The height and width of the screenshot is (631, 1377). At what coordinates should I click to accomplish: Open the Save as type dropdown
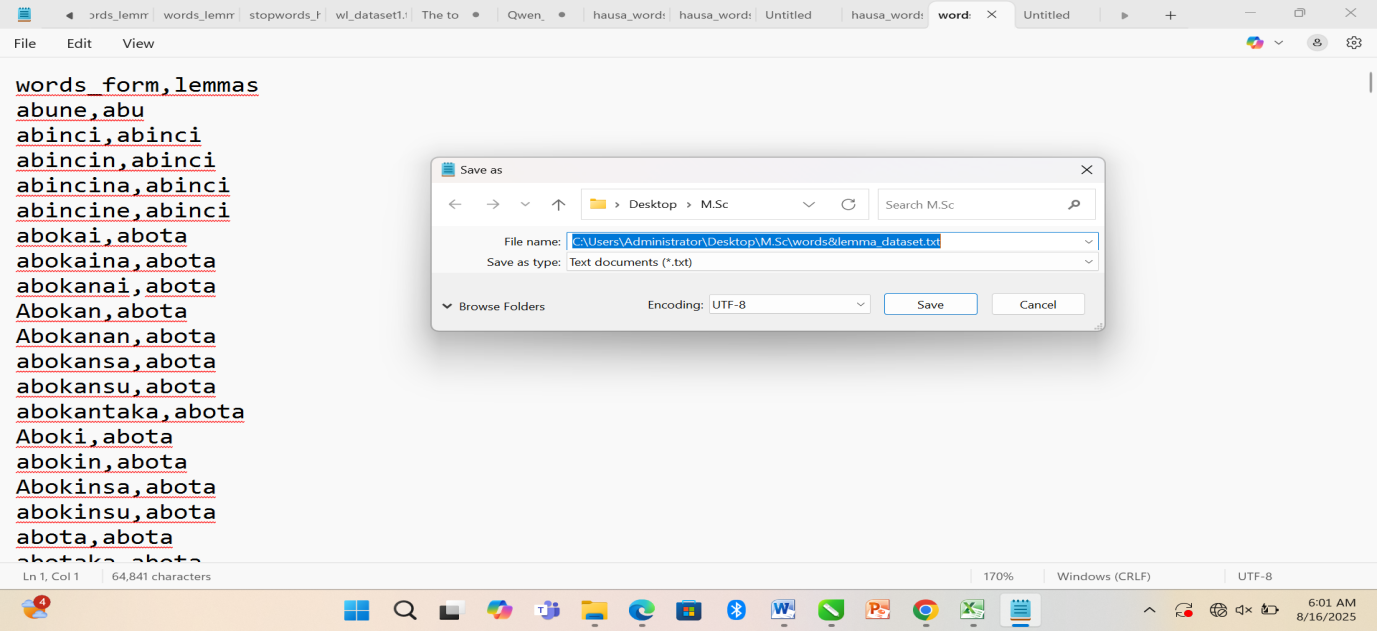click(x=831, y=262)
